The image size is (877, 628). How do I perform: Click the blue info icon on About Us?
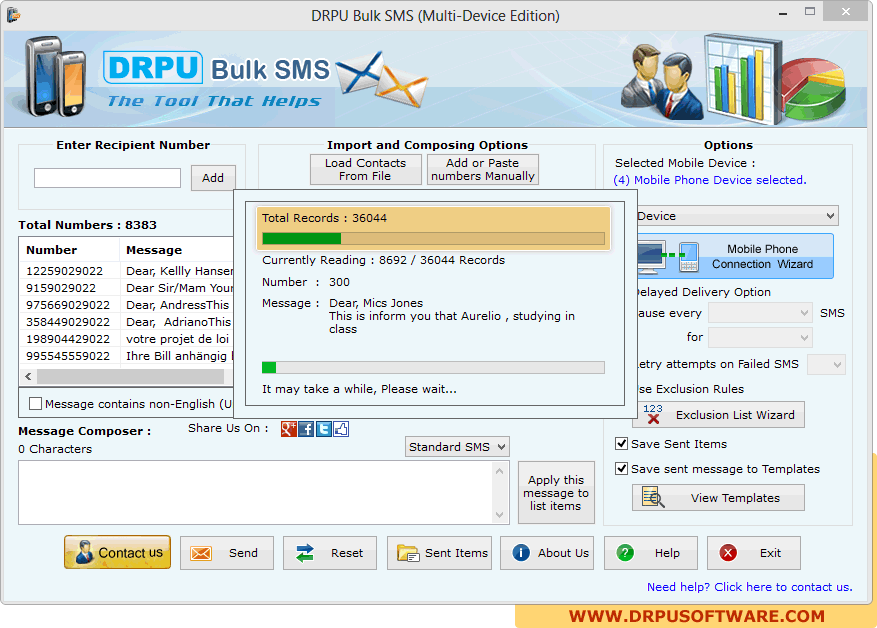521,553
